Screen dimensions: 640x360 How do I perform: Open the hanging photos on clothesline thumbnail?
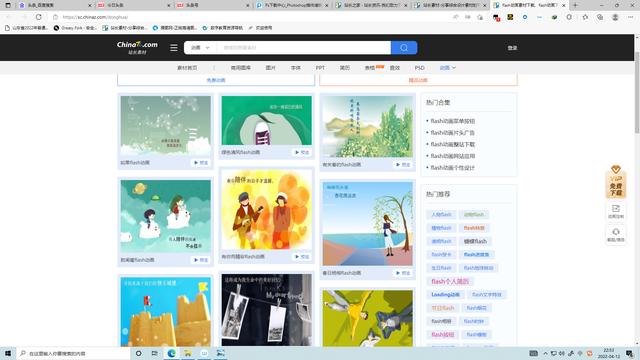coord(267,310)
